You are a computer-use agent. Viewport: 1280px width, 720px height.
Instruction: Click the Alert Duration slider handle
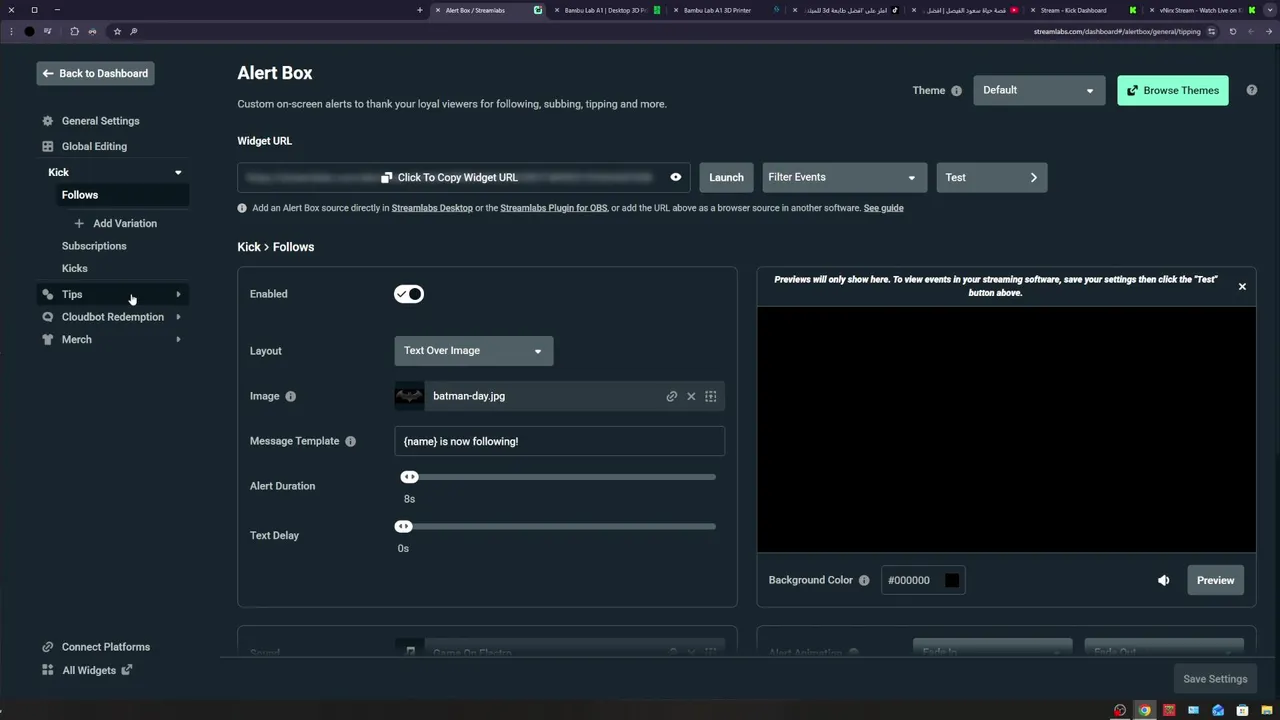409,477
